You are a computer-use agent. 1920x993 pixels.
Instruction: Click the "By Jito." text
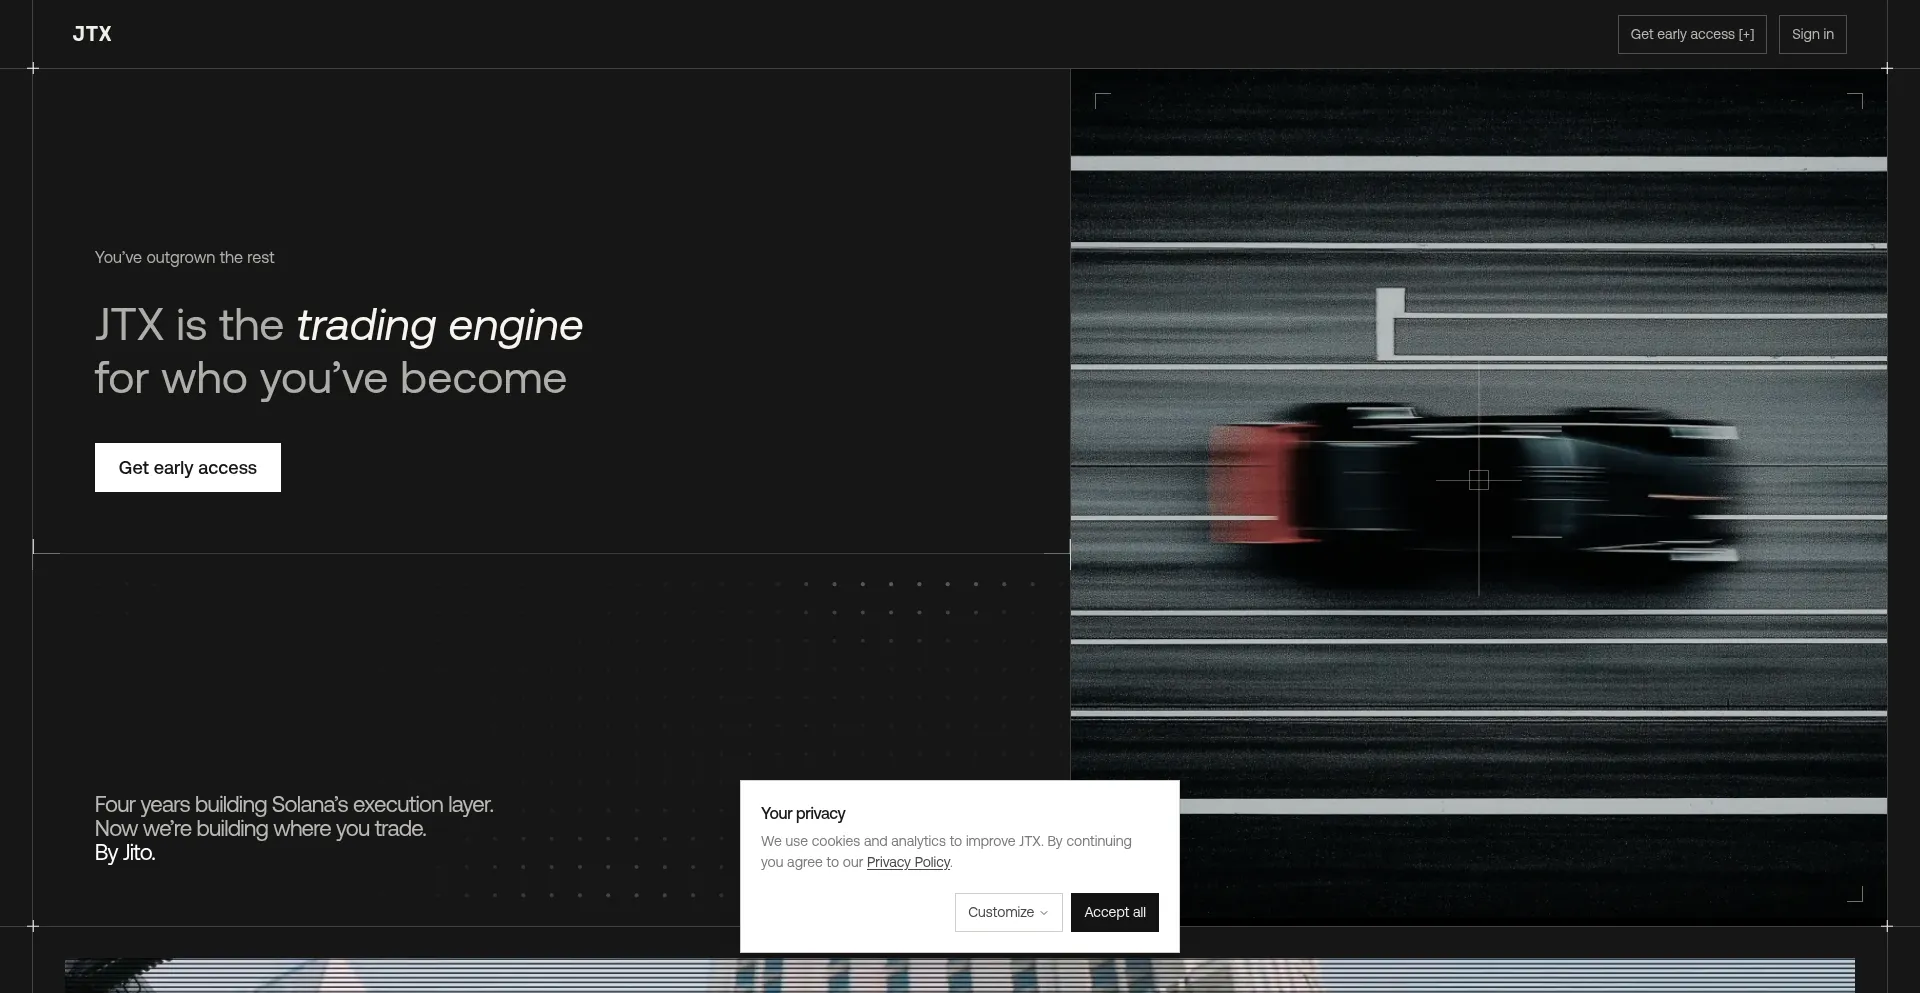pyautogui.click(x=125, y=852)
